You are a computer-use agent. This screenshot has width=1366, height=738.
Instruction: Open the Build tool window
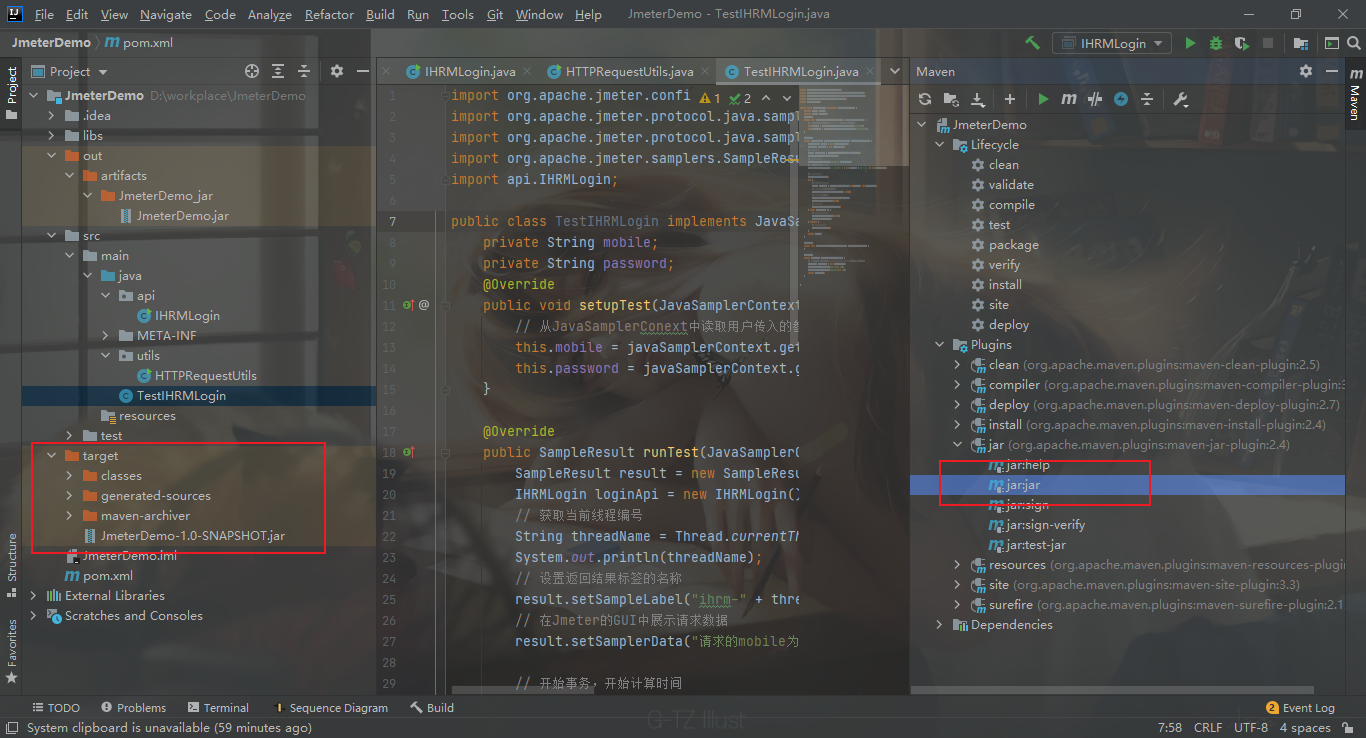pos(432,708)
